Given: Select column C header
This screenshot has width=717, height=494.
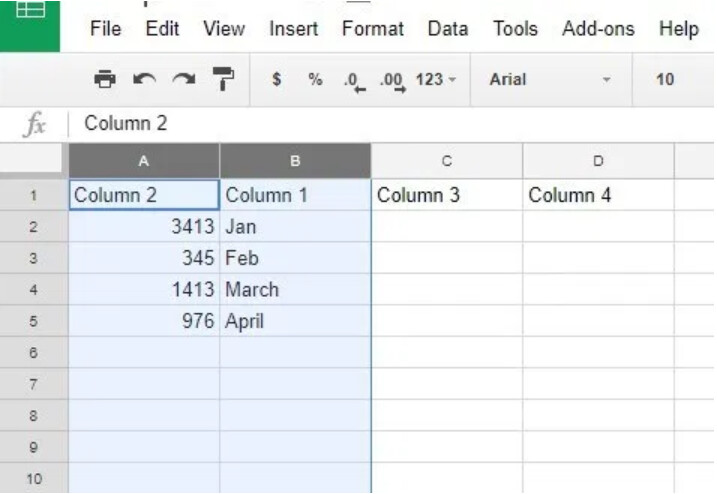Looking at the screenshot, I should point(446,160).
